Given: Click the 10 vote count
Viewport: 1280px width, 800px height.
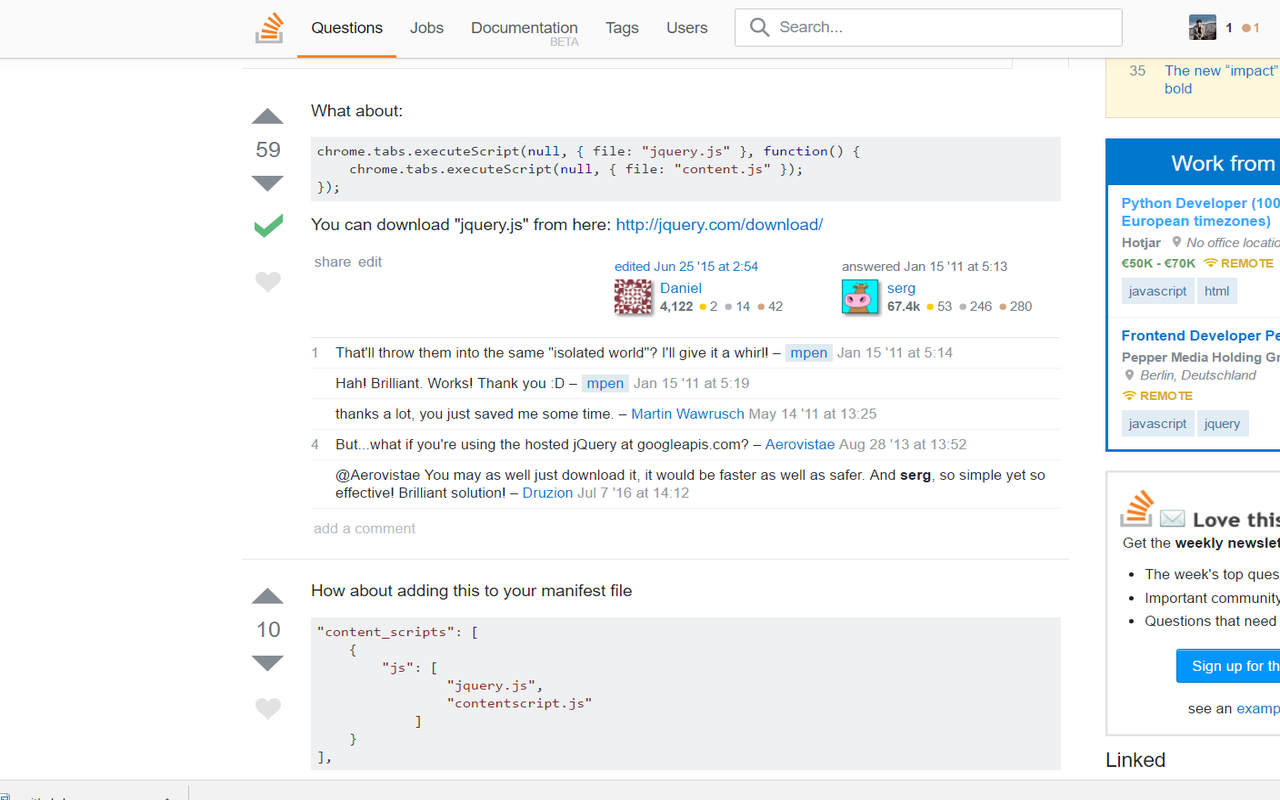Looking at the screenshot, I should 268,630.
